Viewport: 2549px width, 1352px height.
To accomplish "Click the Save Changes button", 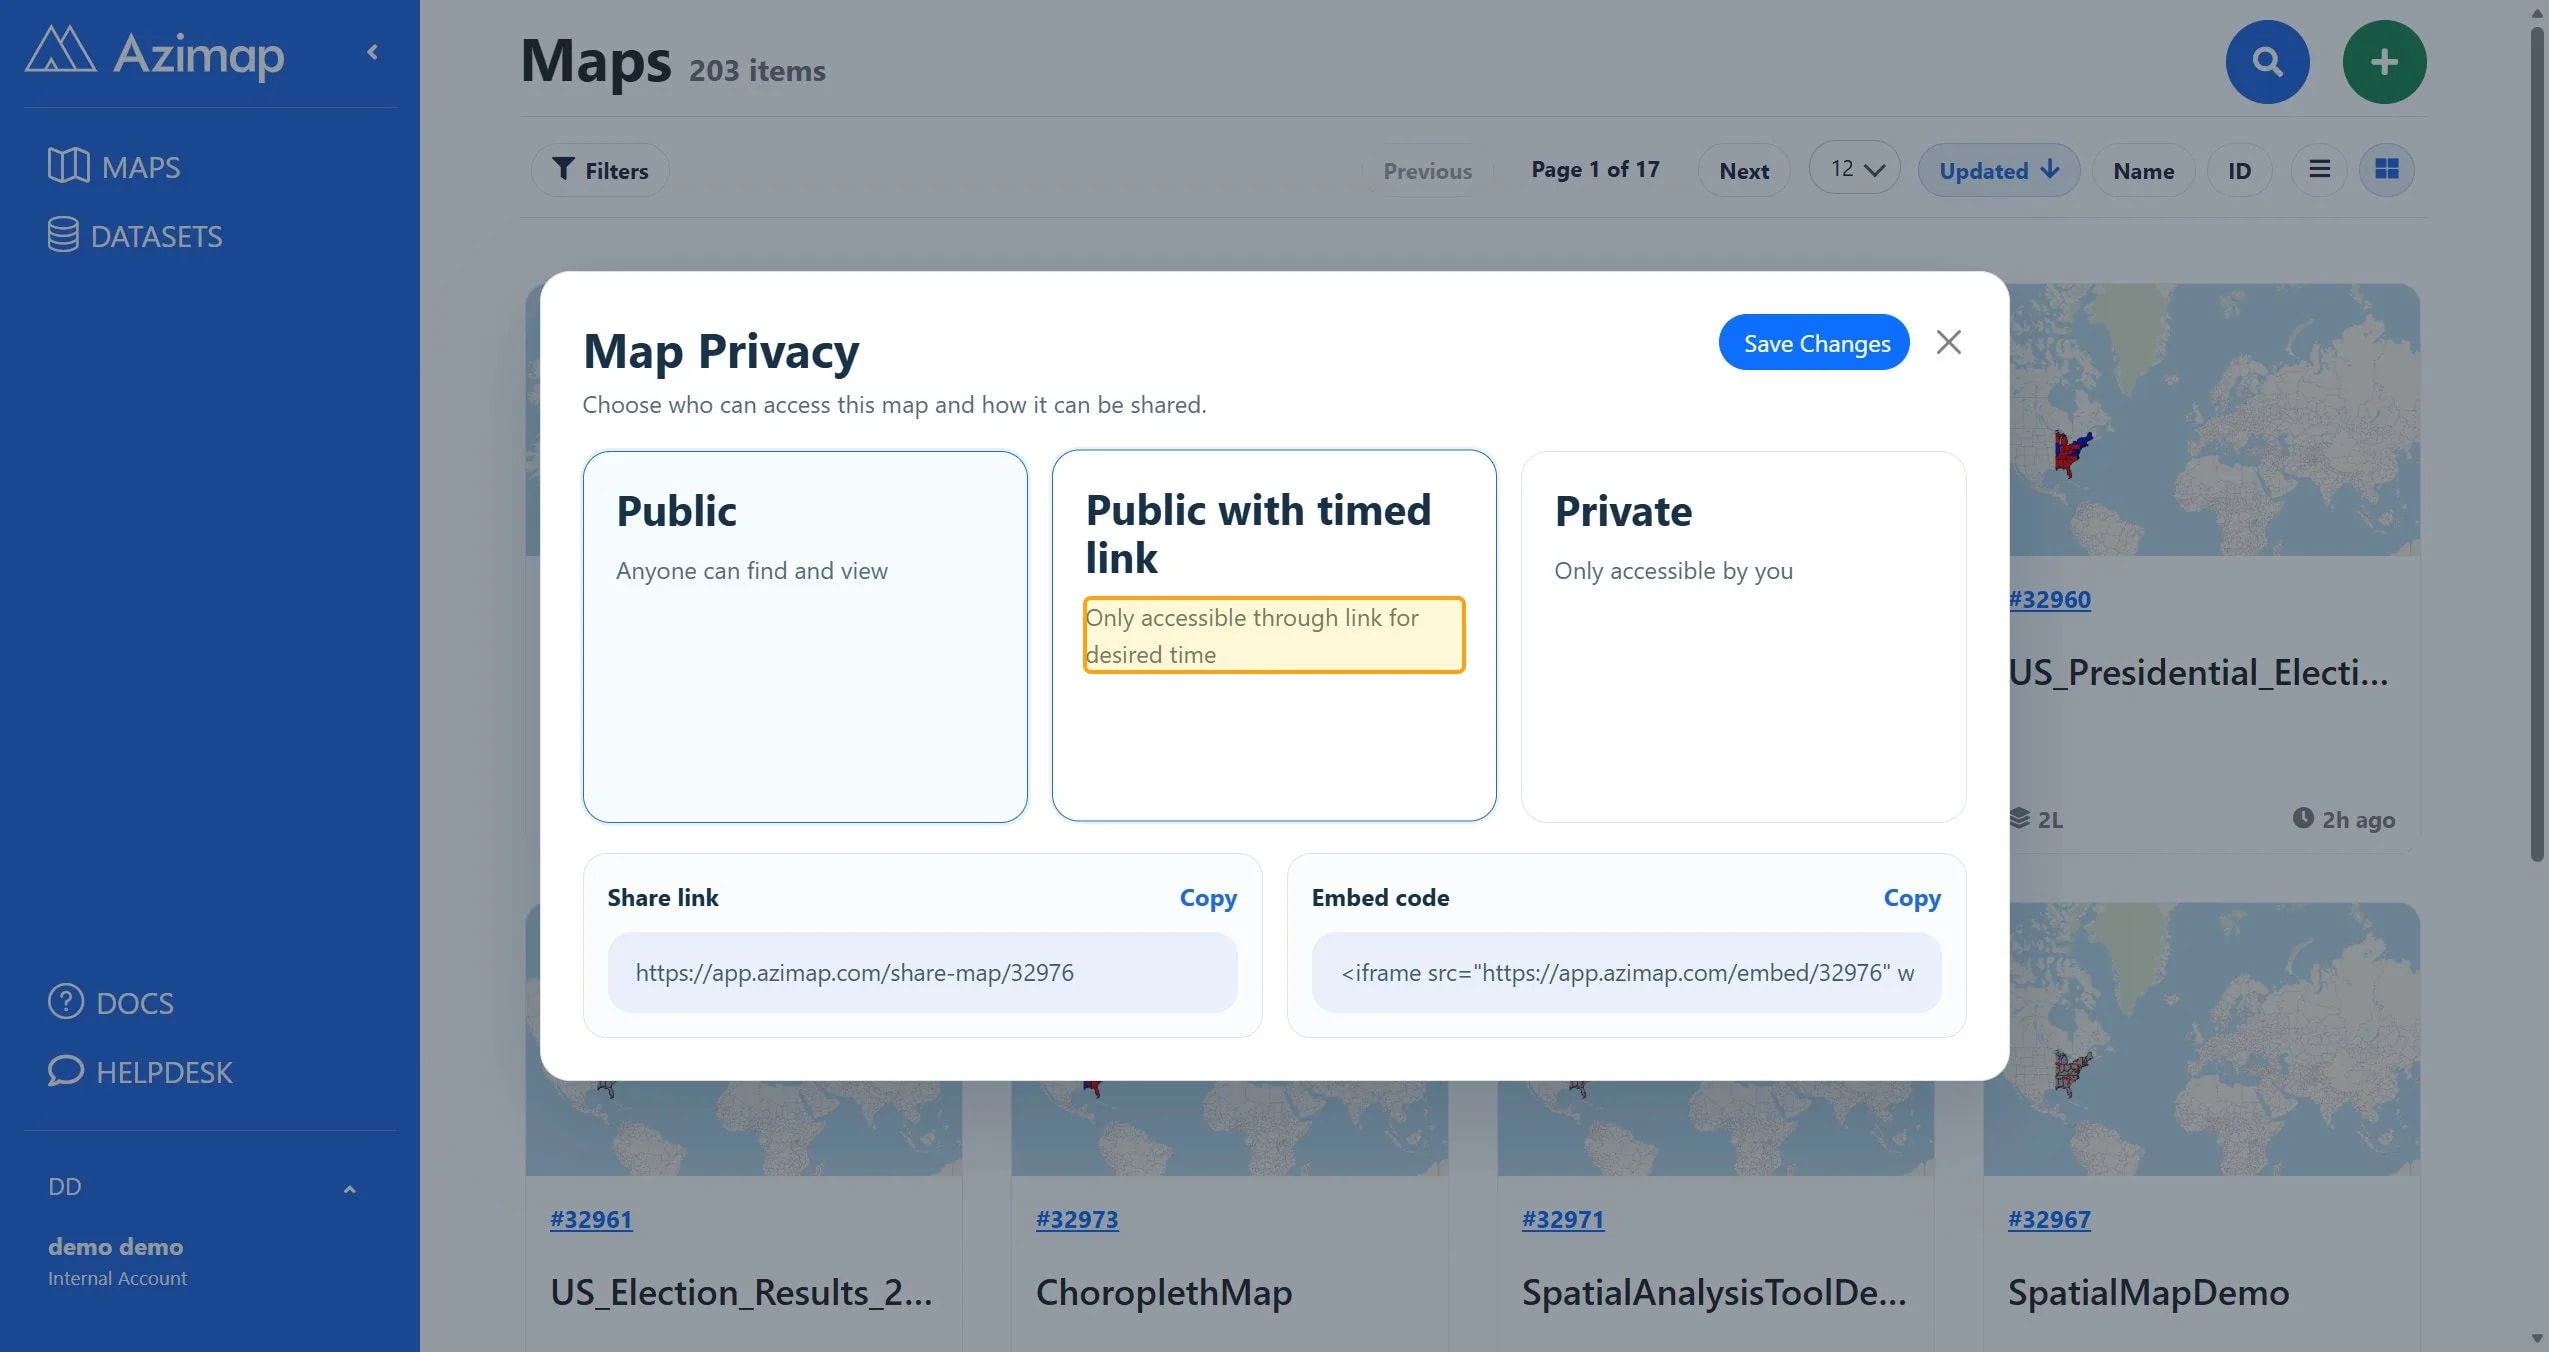I will (1814, 343).
